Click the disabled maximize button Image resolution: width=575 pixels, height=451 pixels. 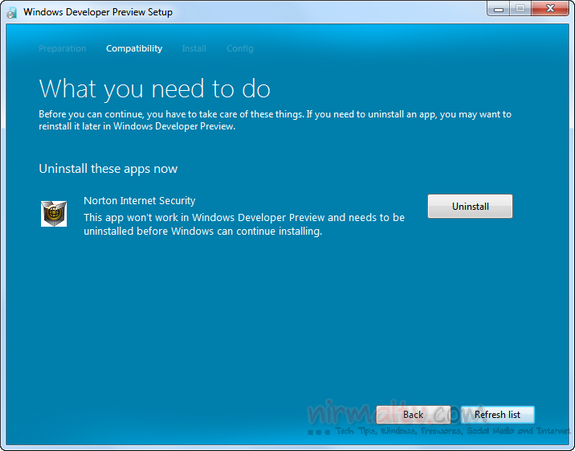[x=520, y=8]
